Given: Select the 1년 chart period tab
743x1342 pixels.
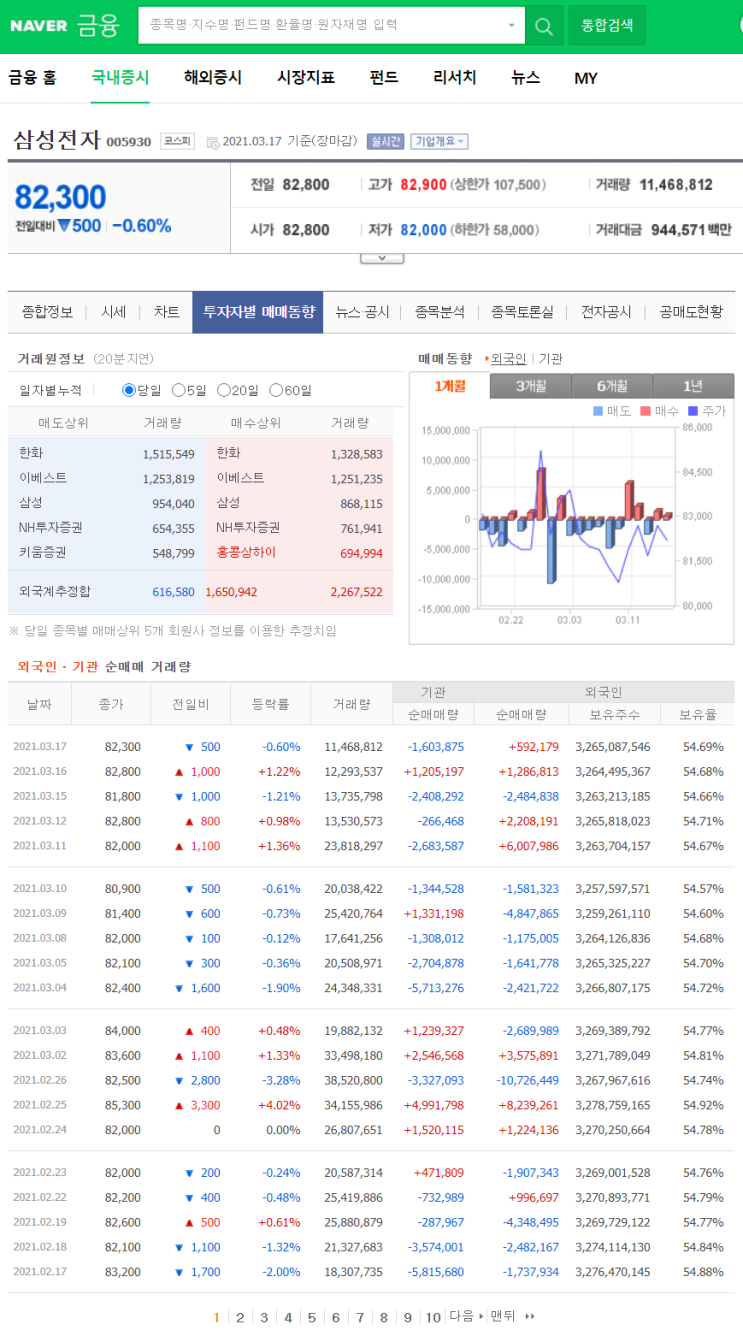Looking at the screenshot, I should (x=693, y=386).
